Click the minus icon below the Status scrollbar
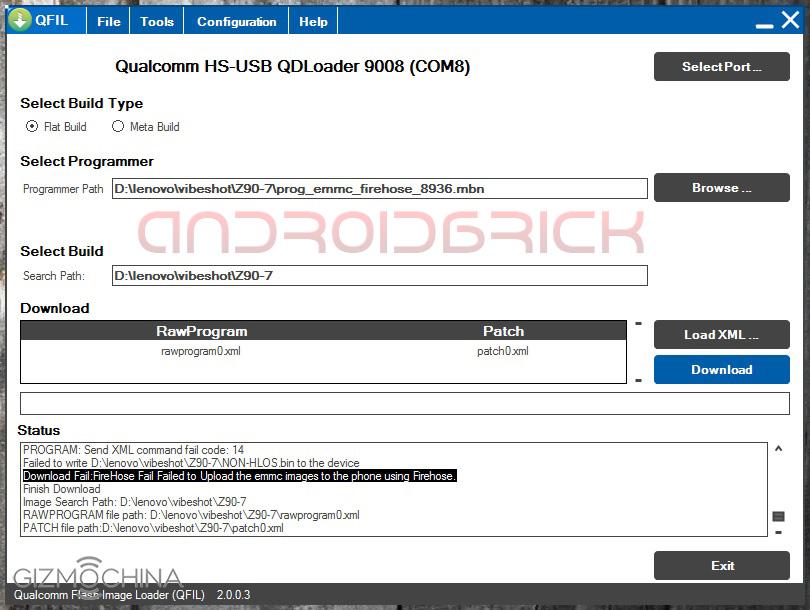Screen dimensions: 810x610 tap(778, 532)
